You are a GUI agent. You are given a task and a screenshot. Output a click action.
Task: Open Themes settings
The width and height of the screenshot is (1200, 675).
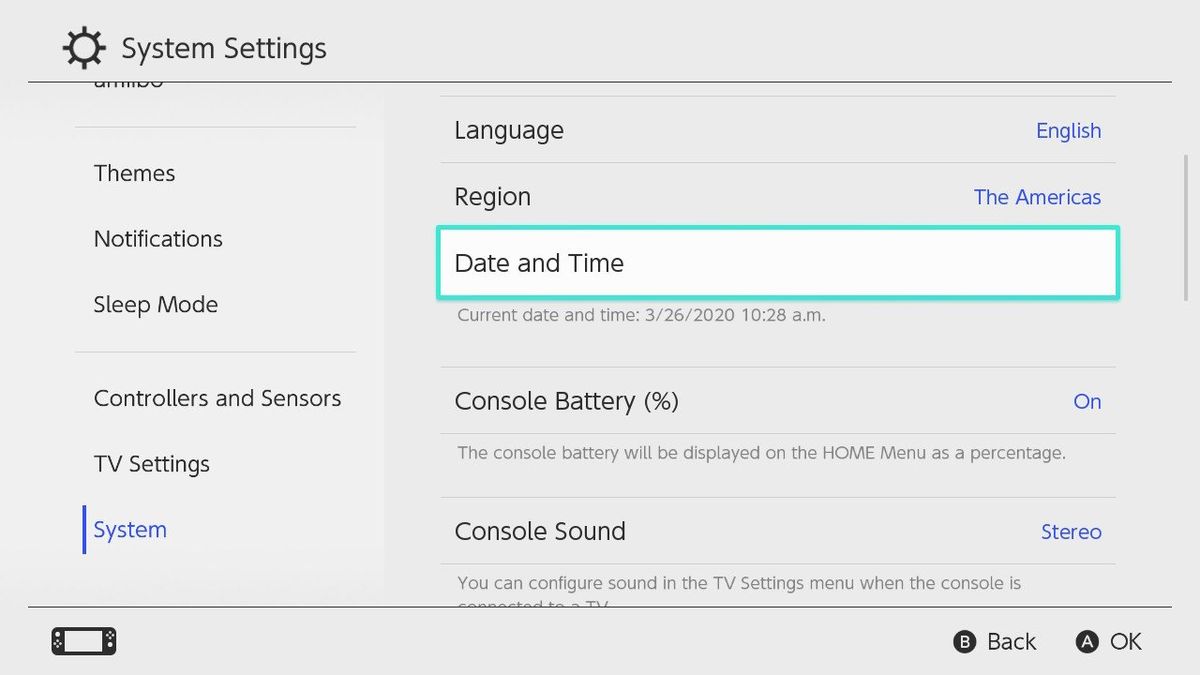(134, 173)
